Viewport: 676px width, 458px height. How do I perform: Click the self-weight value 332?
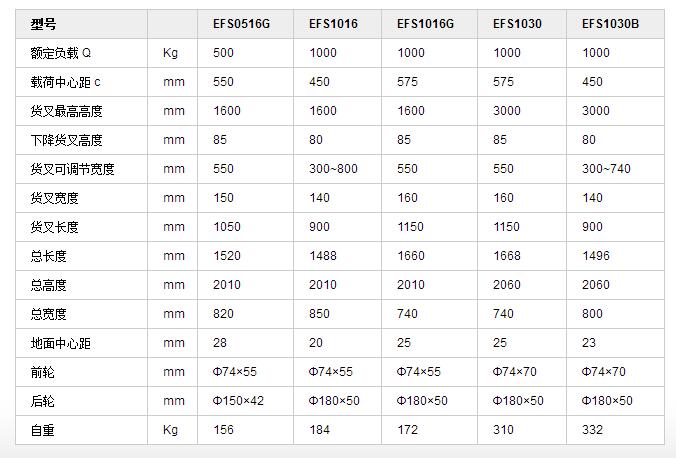tap(592, 430)
